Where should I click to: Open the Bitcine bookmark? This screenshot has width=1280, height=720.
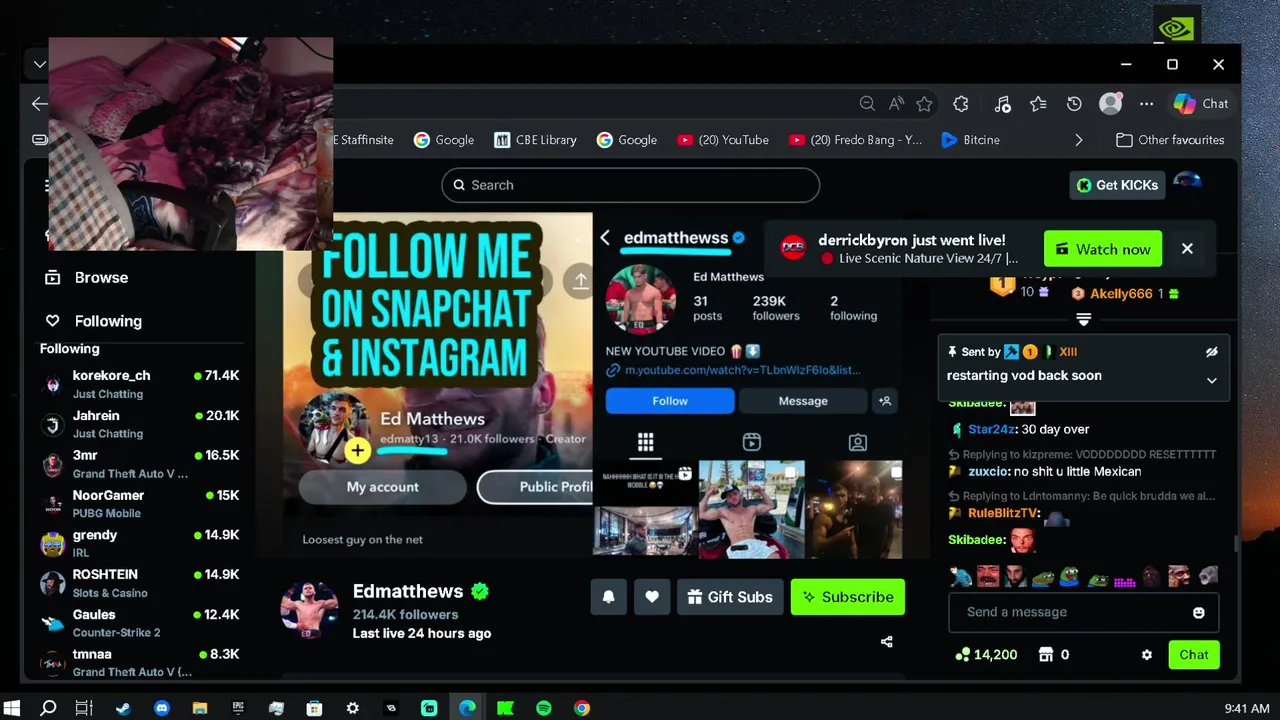[970, 140]
